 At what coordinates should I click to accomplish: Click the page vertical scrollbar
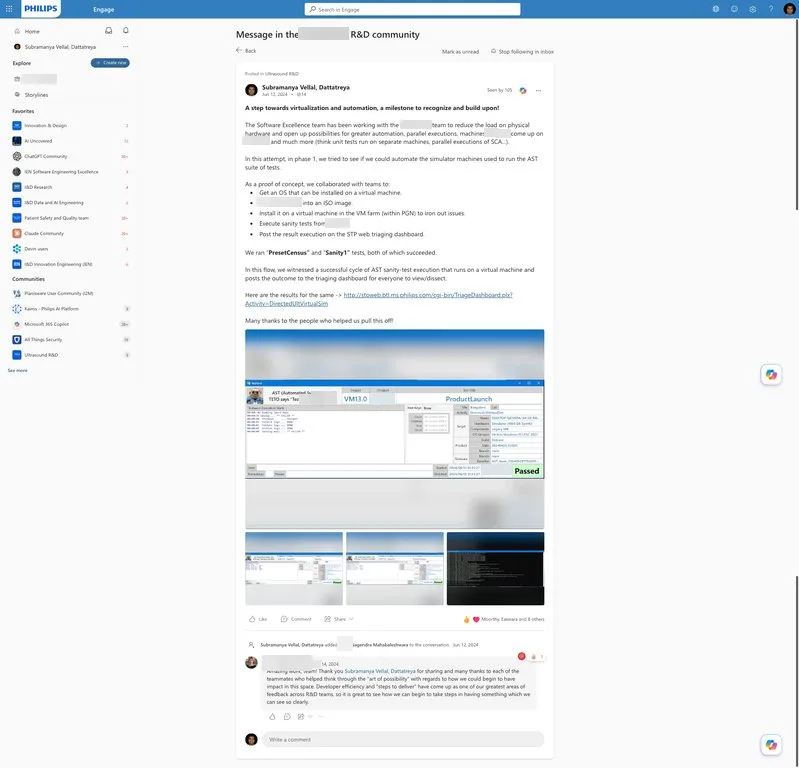(797, 116)
